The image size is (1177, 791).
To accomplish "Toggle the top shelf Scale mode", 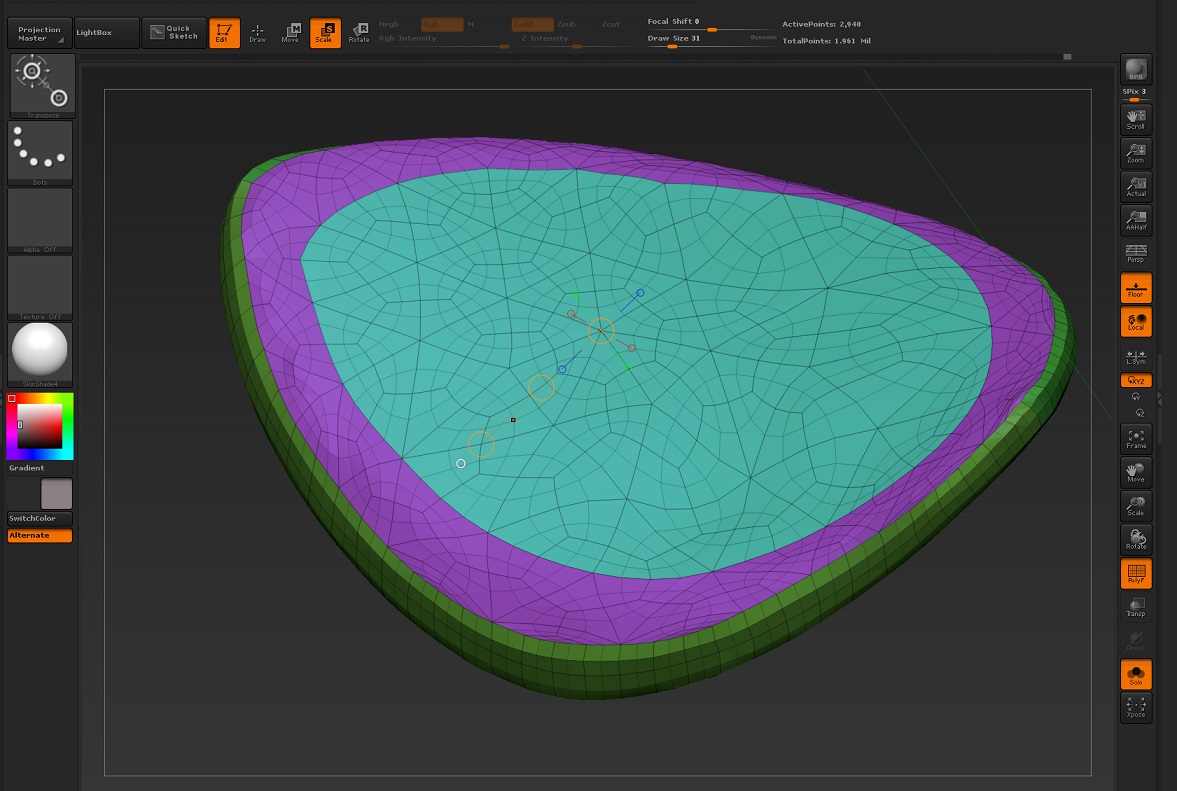I will click(x=325, y=33).
